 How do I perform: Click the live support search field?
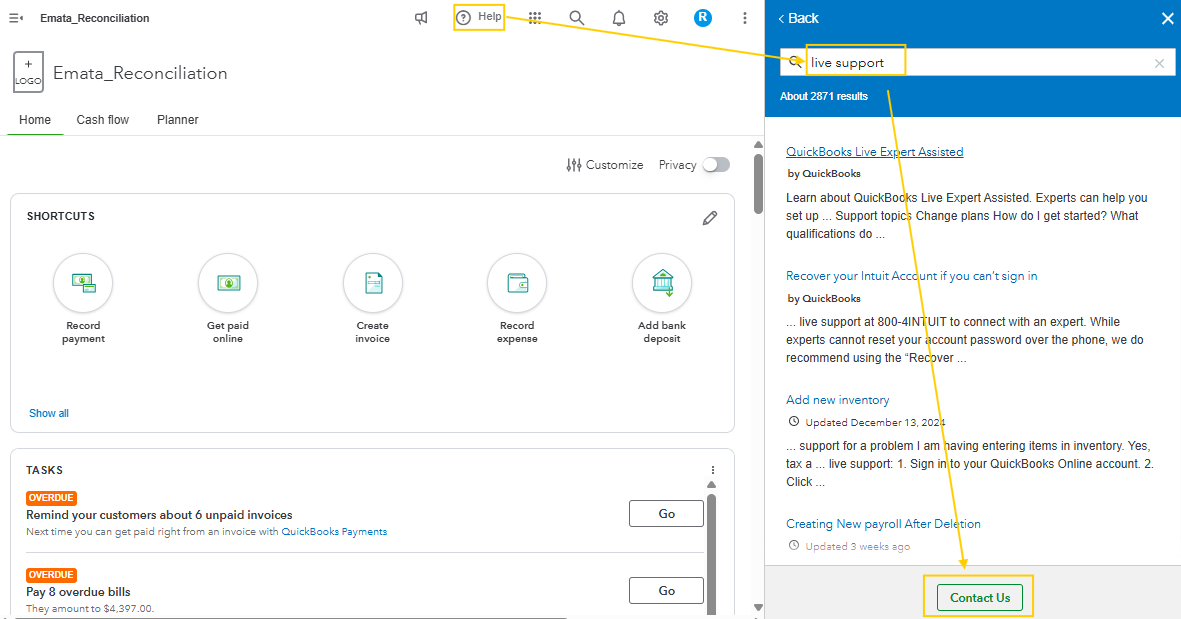coord(977,63)
